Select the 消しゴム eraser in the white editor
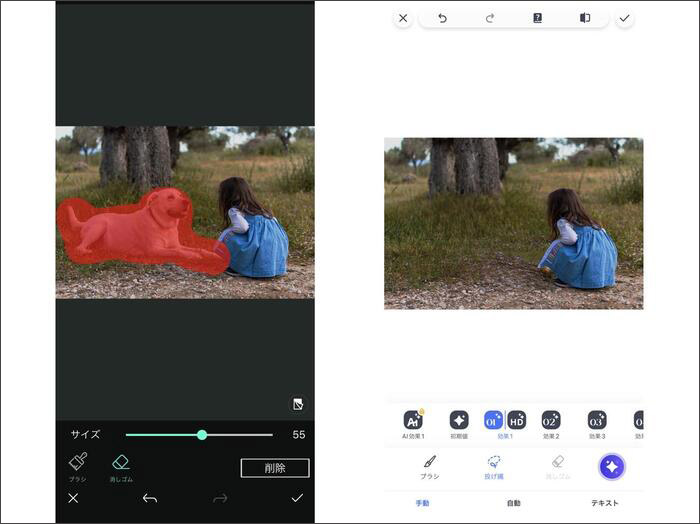The width and height of the screenshot is (700, 524). click(x=558, y=467)
